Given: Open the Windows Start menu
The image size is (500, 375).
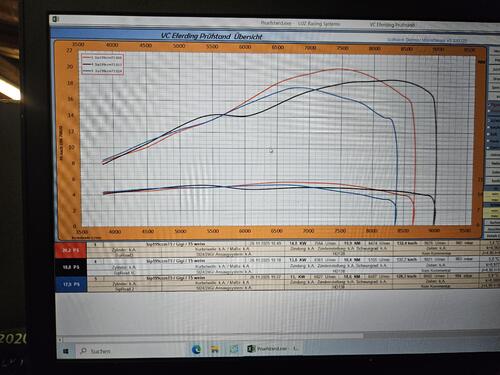Looking at the screenshot, I should pyautogui.click(x=66, y=351).
